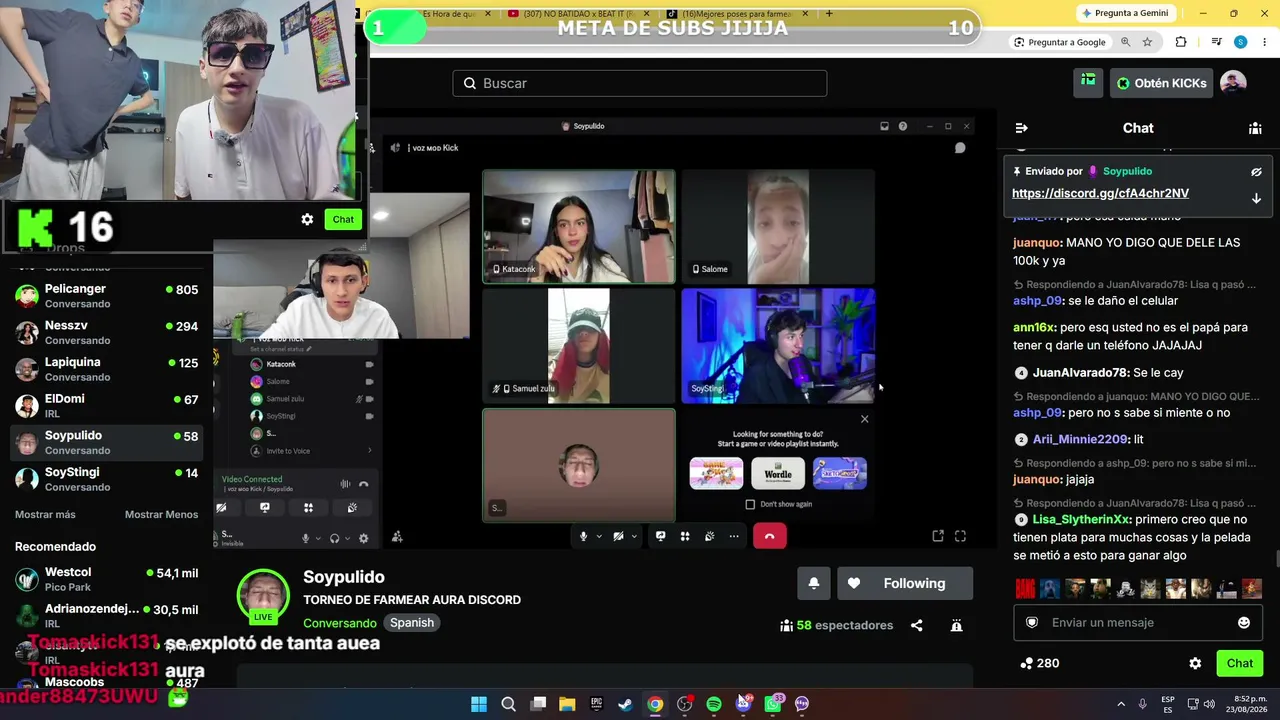Turn on the camera in the Discord call bar
This screenshot has width=1280, height=720.
(x=618, y=536)
